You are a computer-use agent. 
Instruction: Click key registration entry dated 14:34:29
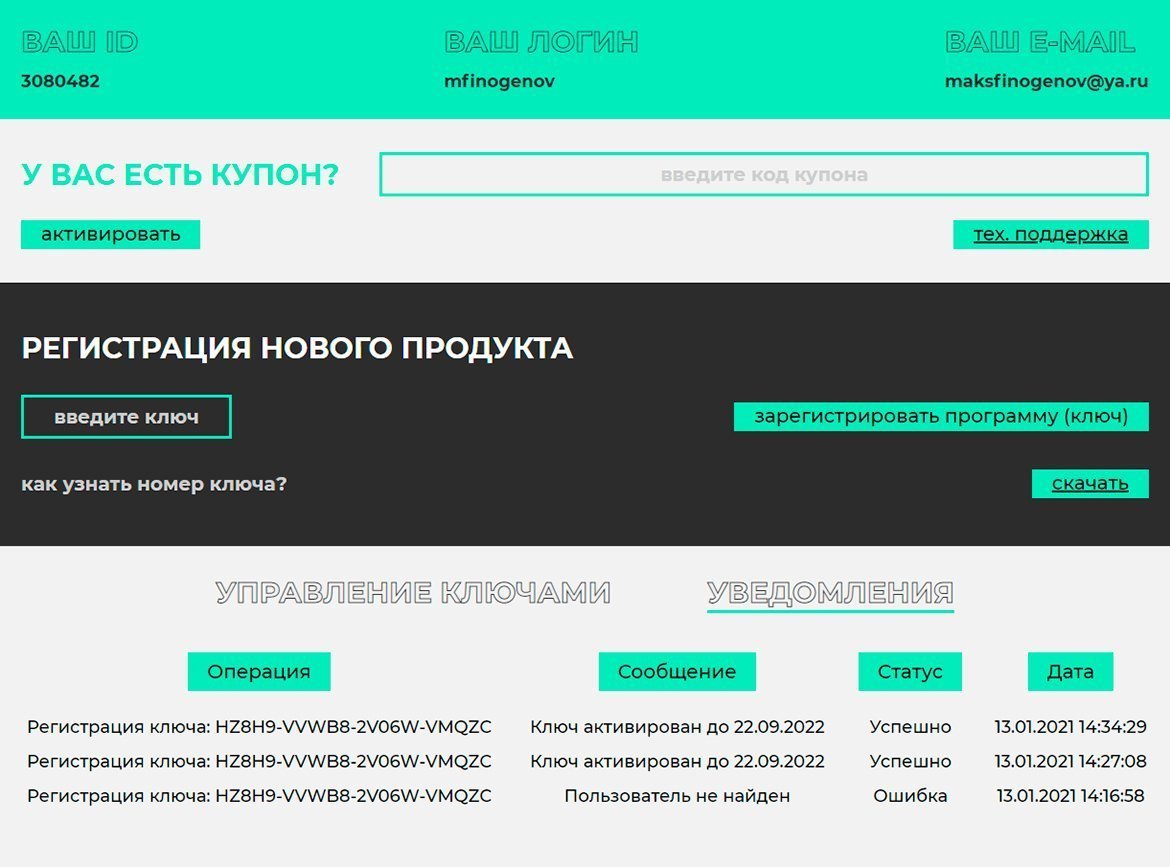pos(259,727)
